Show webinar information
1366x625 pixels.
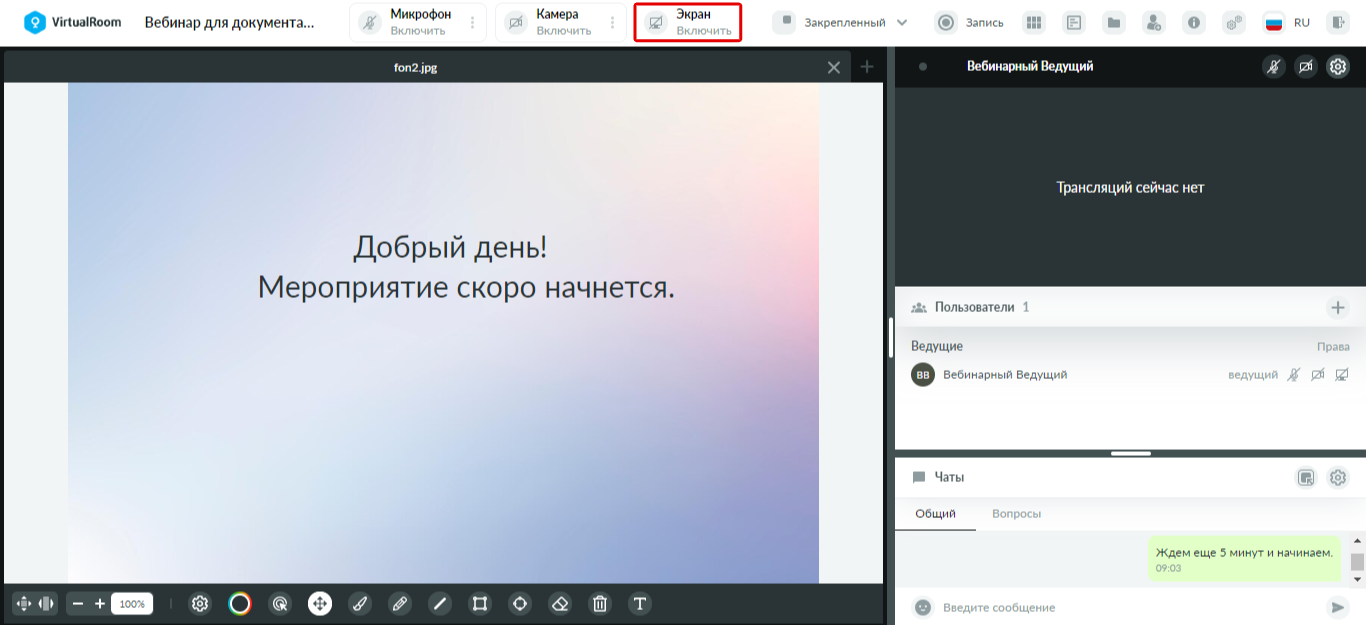tap(1194, 22)
